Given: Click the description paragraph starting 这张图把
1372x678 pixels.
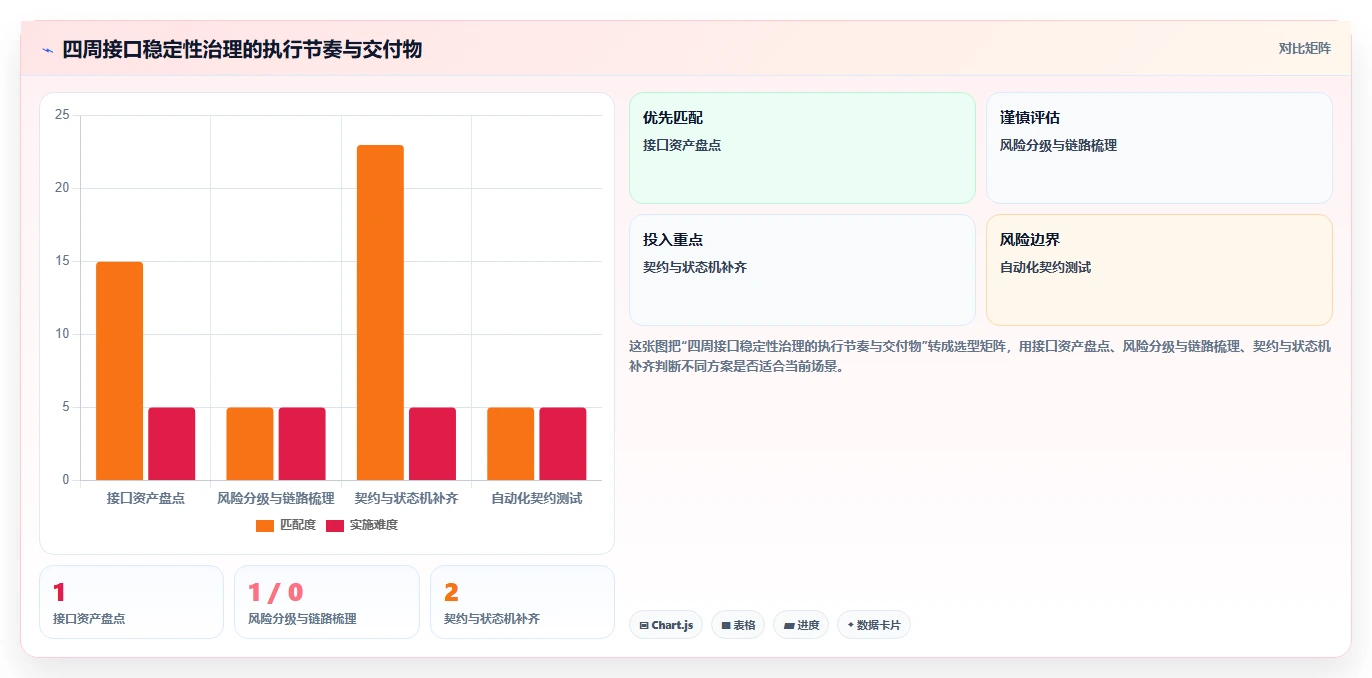Looking at the screenshot, I should click(980, 356).
